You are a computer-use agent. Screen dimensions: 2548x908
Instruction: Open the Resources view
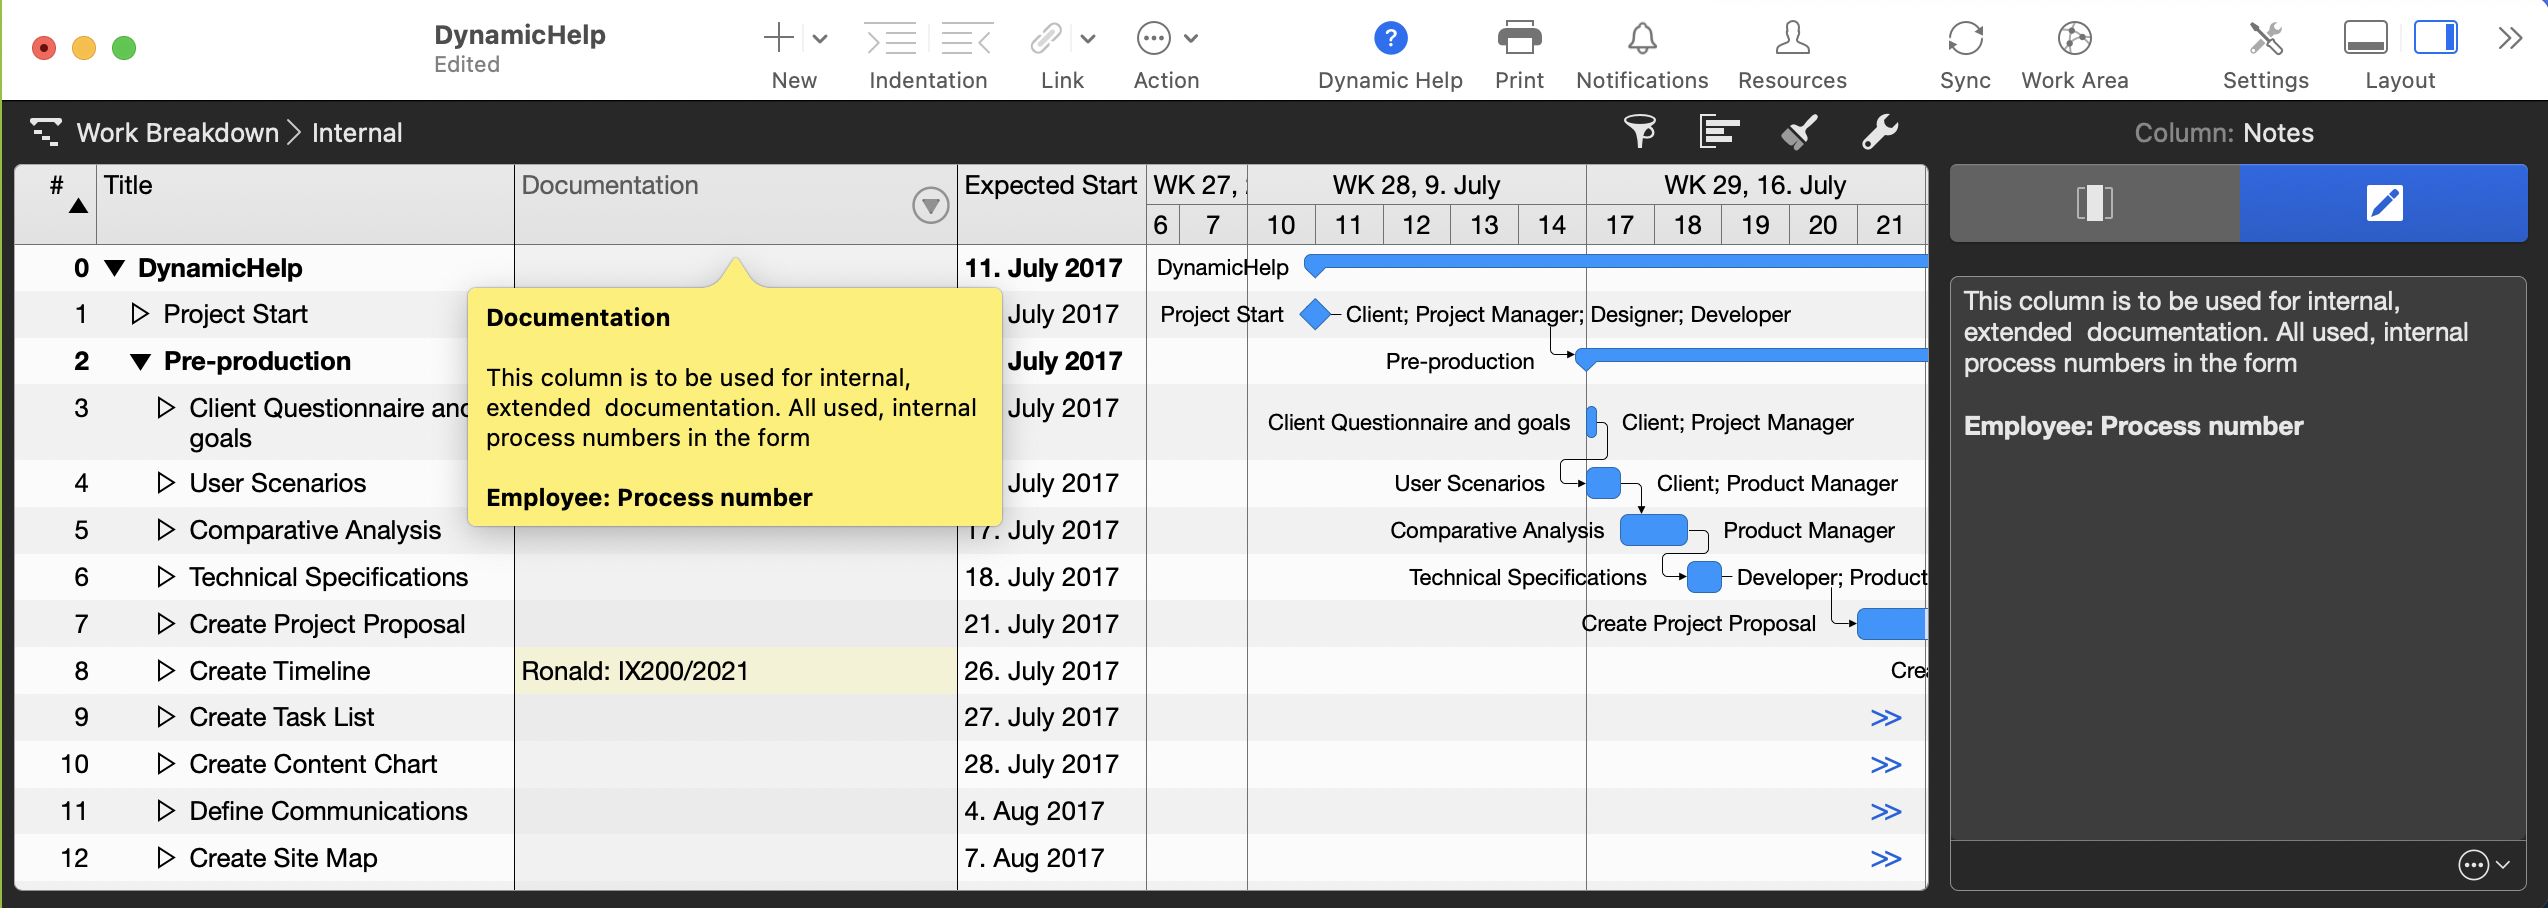1792,38
